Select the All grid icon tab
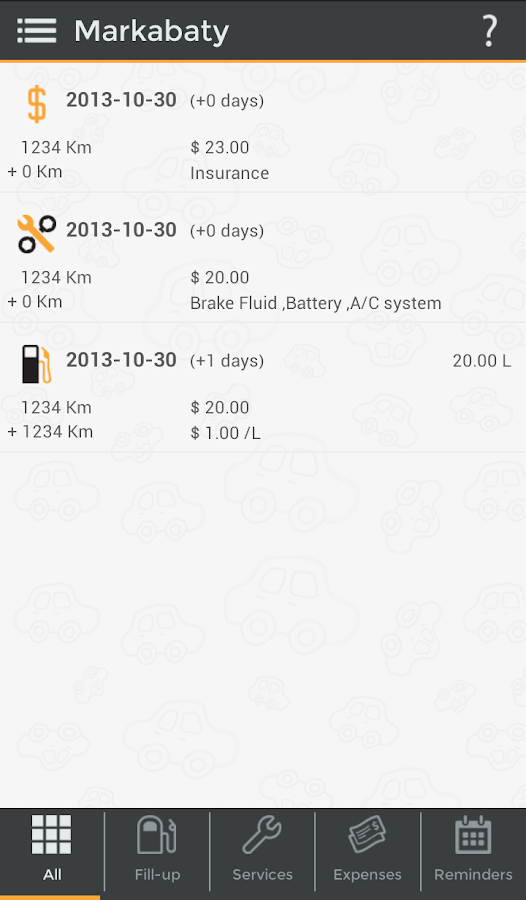The image size is (526, 900). click(x=52, y=848)
